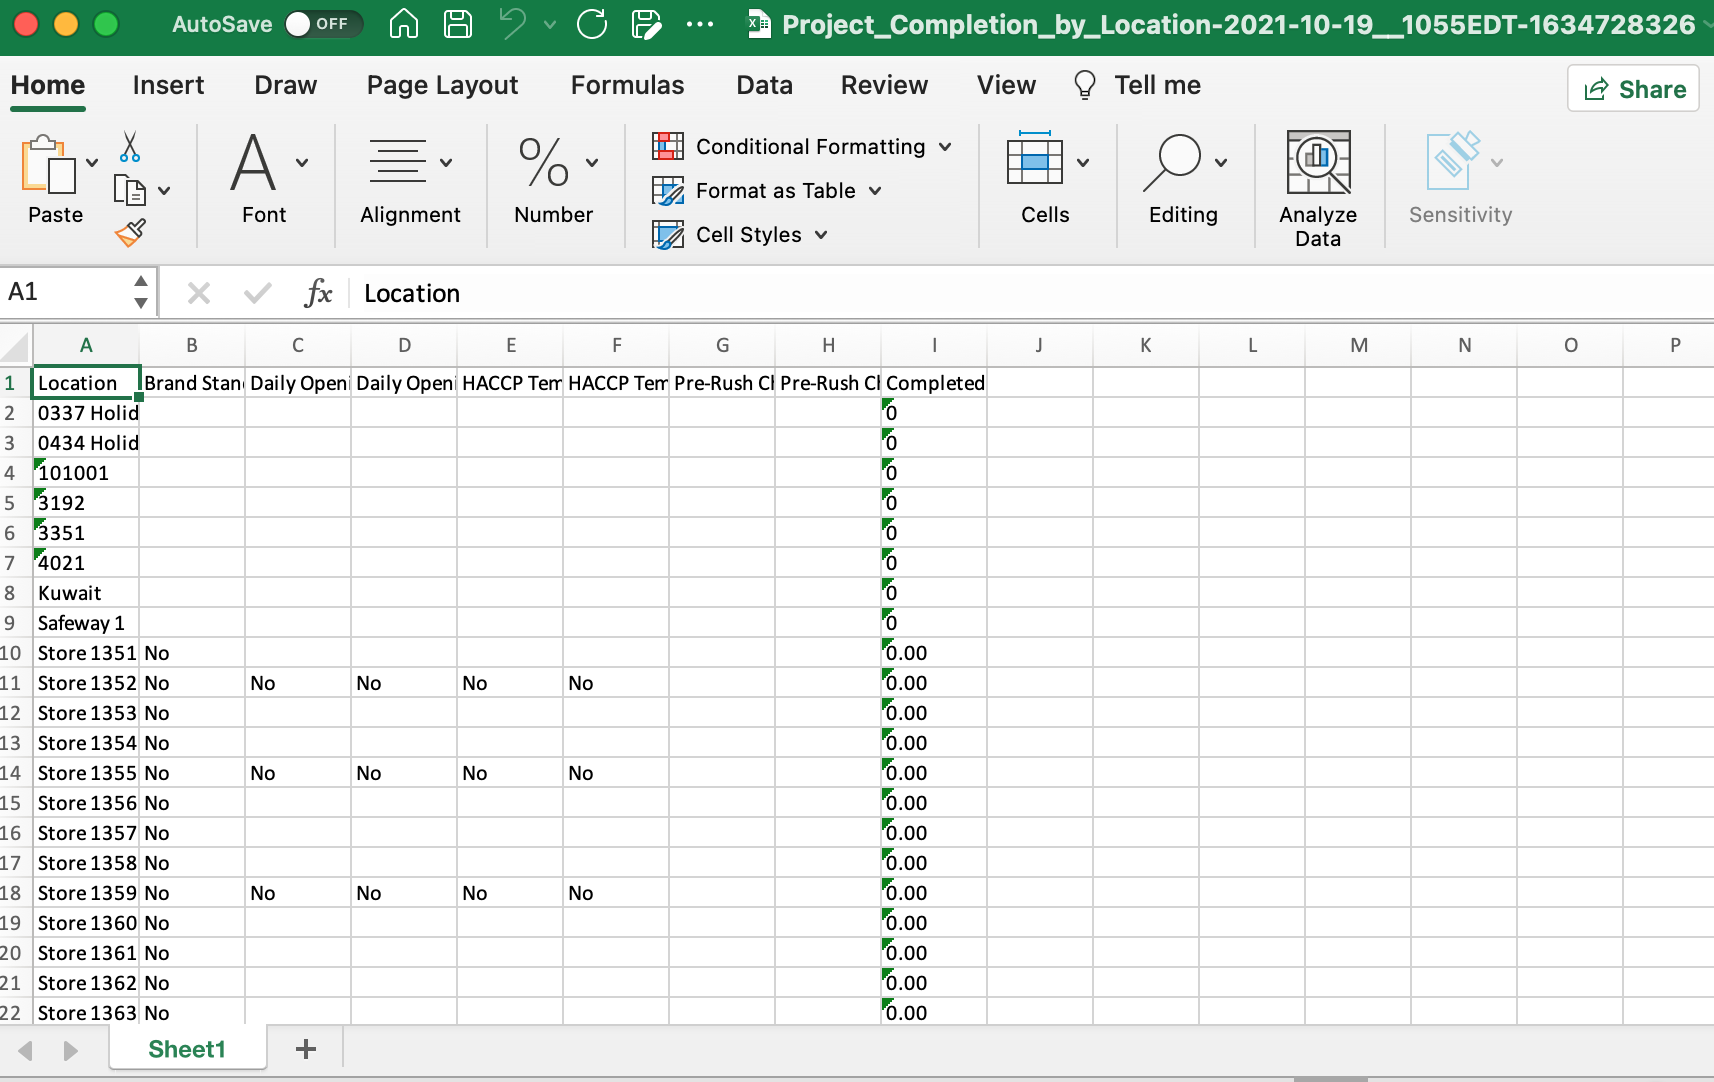Click the Format Painter icon under Paste
The width and height of the screenshot is (1714, 1082).
click(x=131, y=232)
